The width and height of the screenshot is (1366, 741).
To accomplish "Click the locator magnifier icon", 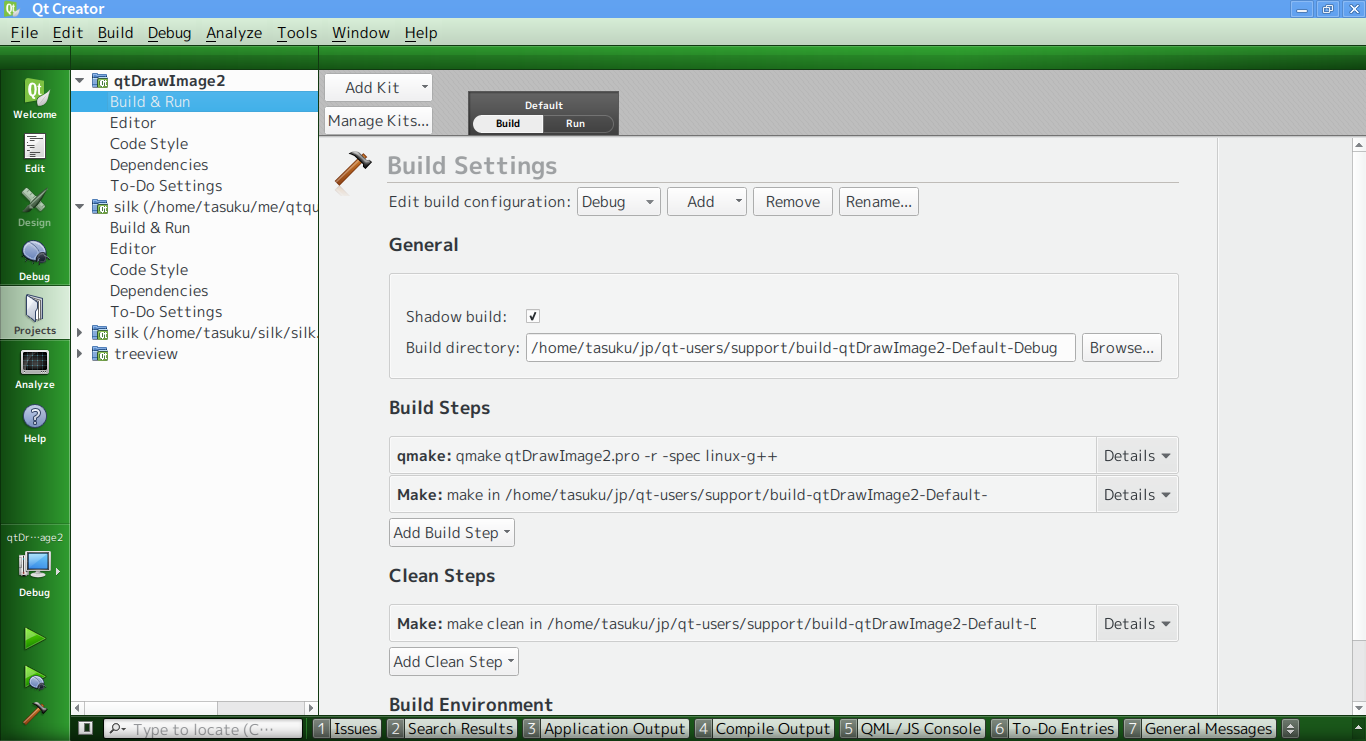I will pyautogui.click(x=117, y=729).
